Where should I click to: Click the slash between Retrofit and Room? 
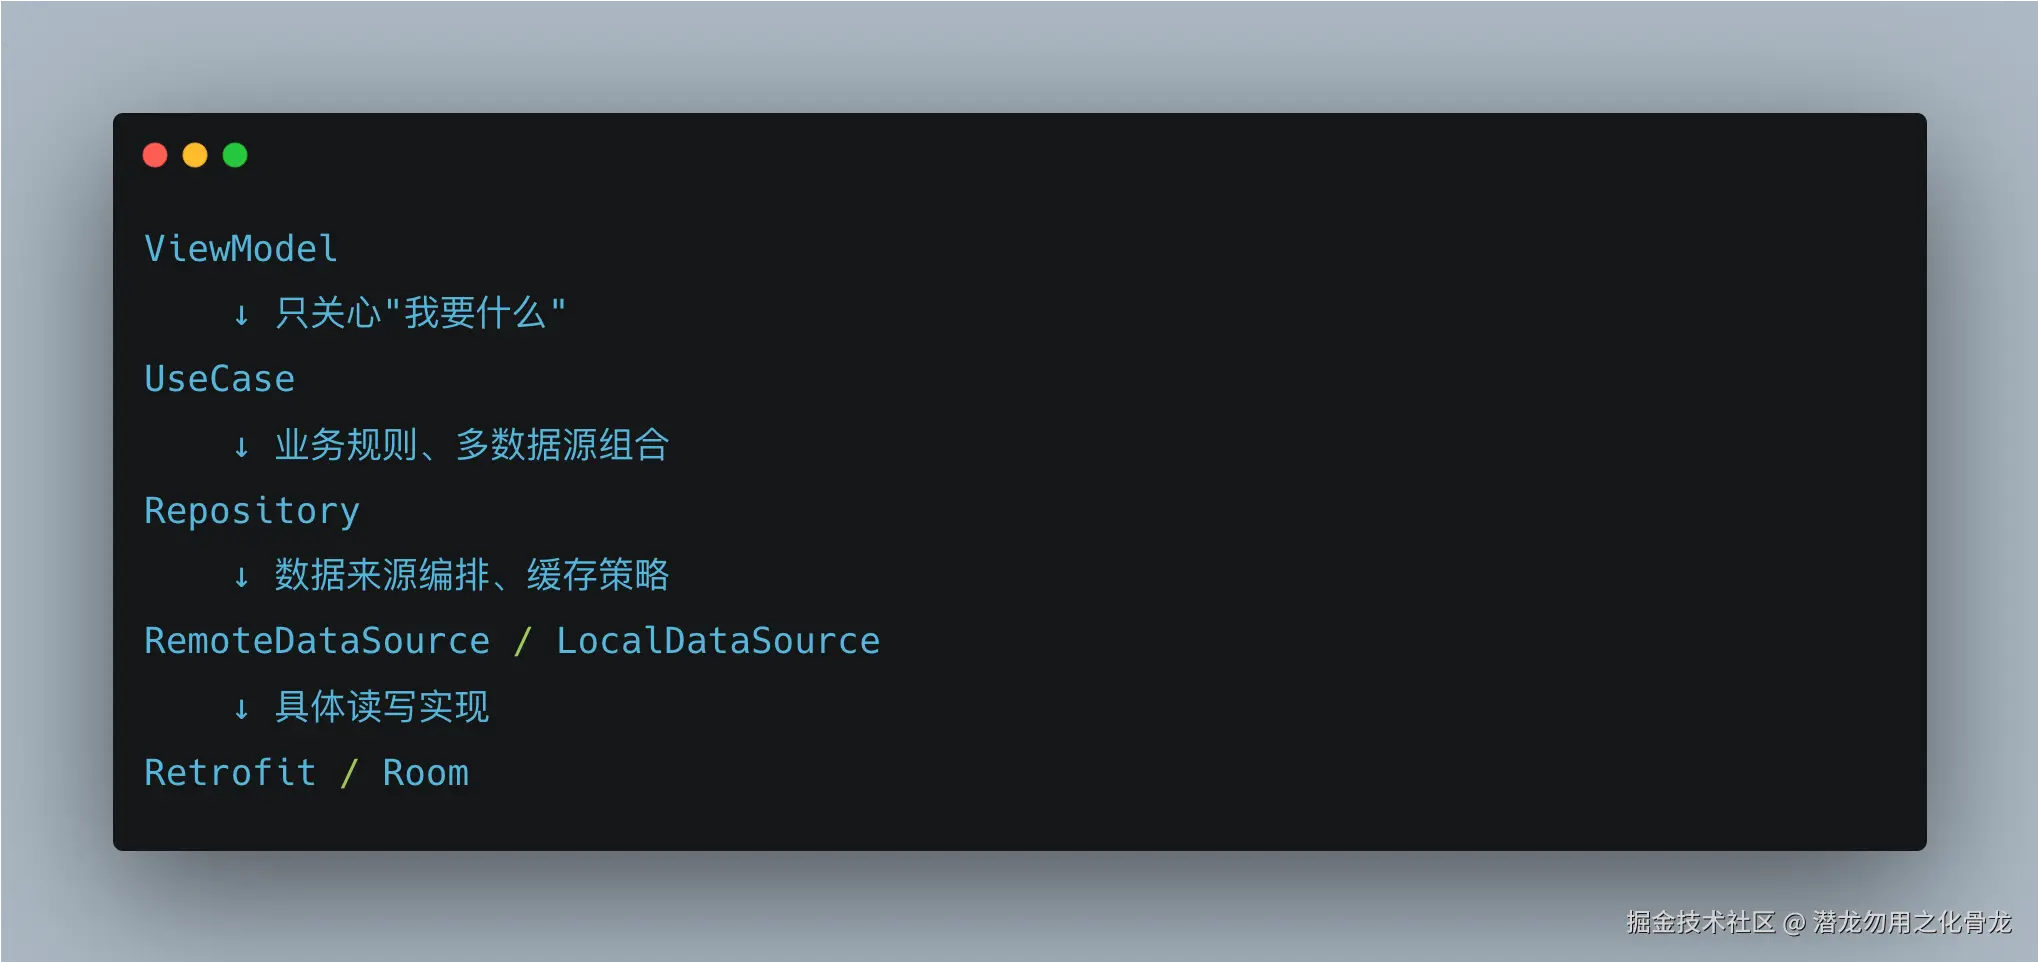pos(349,773)
